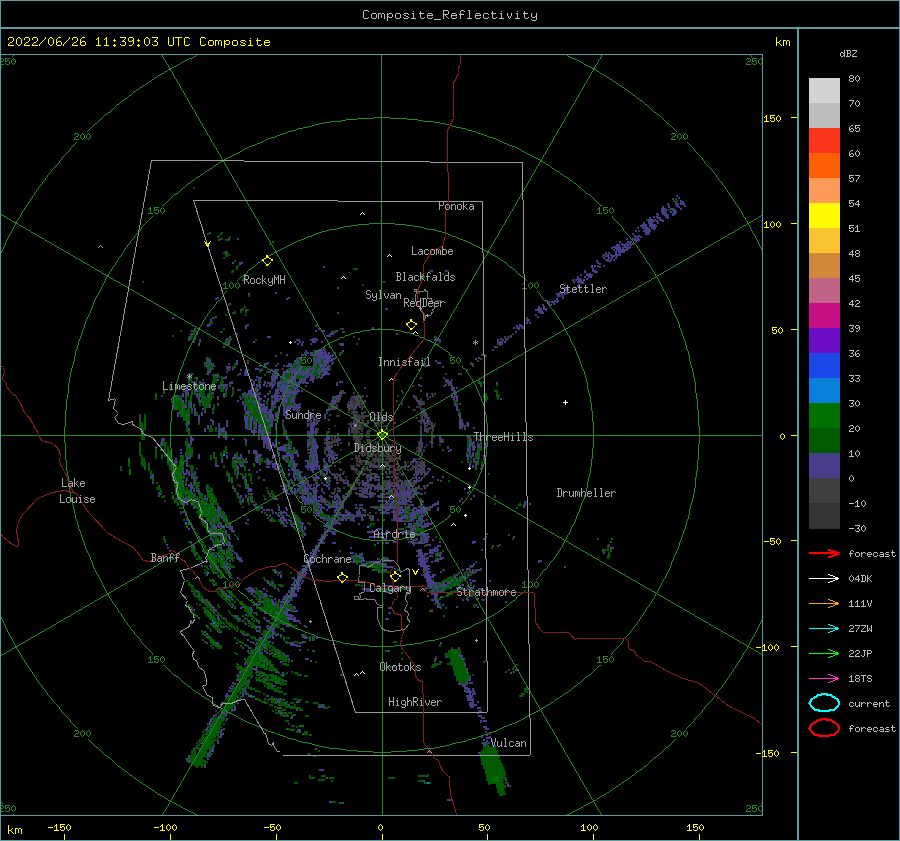Image resolution: width=900 pixels, height=841 pixels.
Task: Select the bright green swatch in dBZ legend
Action: [824, 415]
